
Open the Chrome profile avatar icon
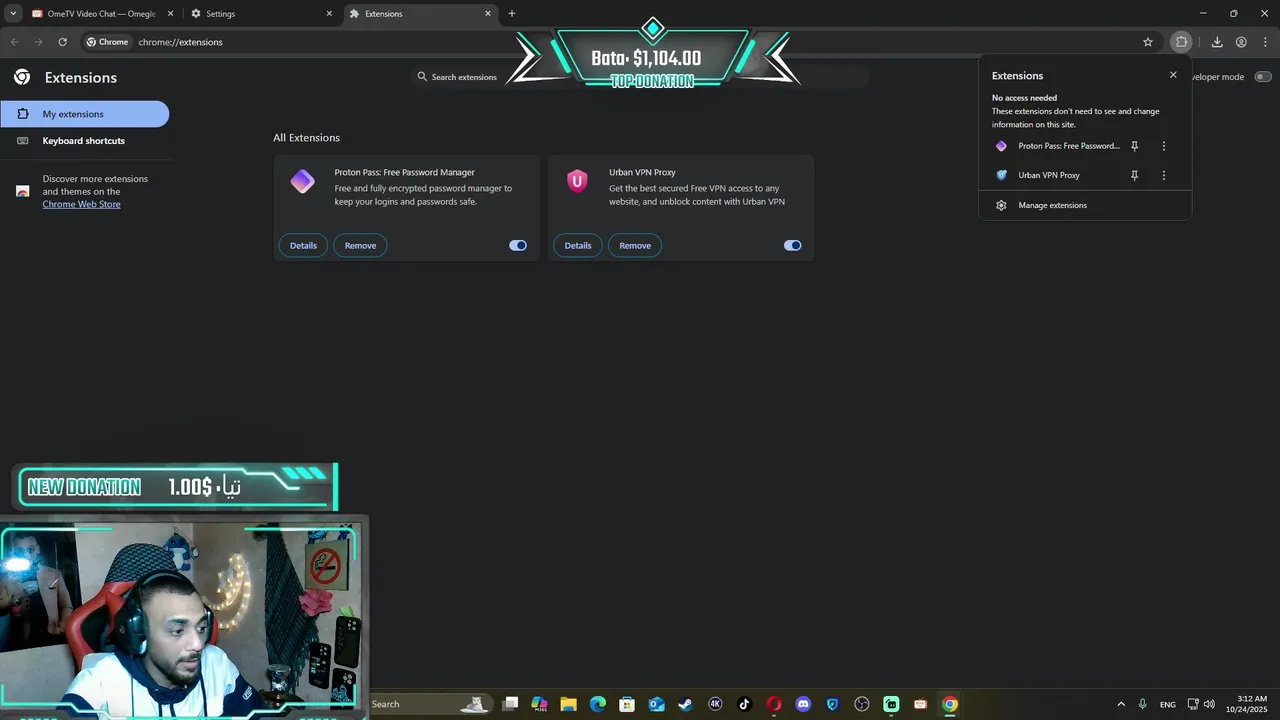1241,42
